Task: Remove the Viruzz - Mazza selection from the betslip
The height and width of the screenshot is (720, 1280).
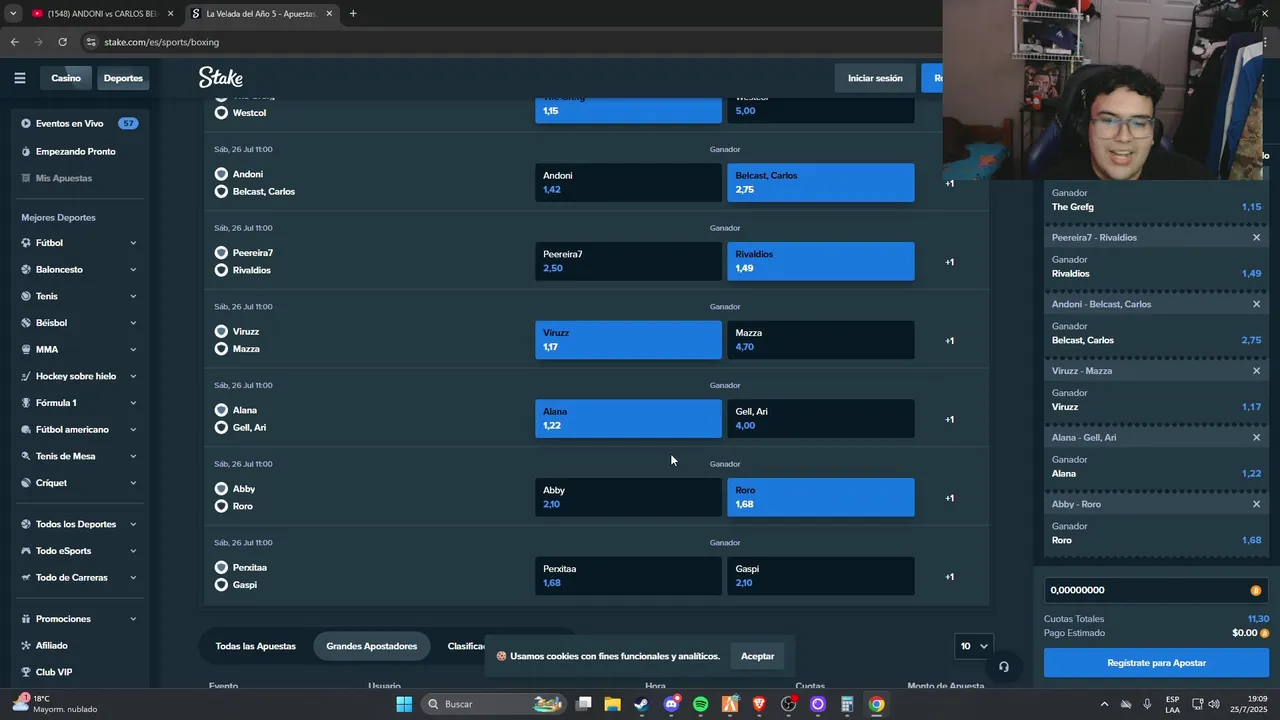Action: click(x=1257, y=371)
